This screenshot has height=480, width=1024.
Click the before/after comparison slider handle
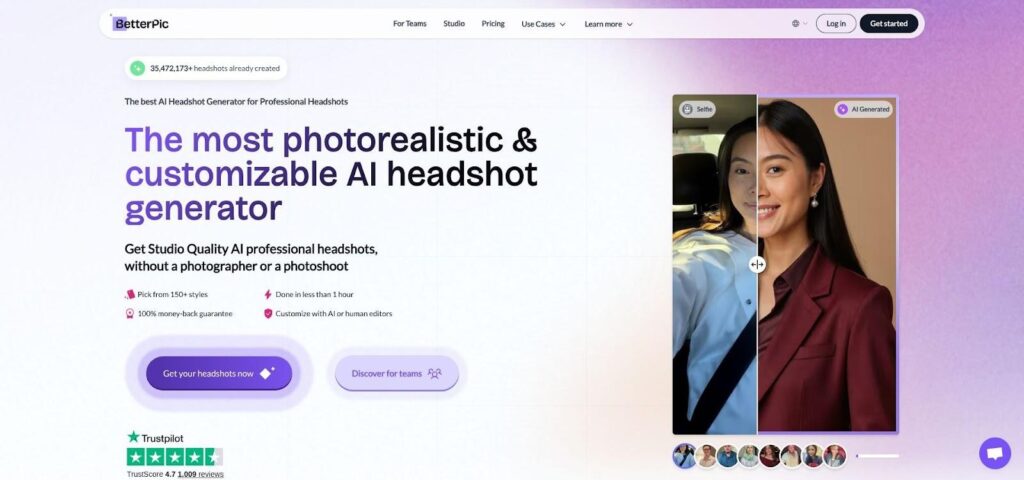tap(757, 265)
